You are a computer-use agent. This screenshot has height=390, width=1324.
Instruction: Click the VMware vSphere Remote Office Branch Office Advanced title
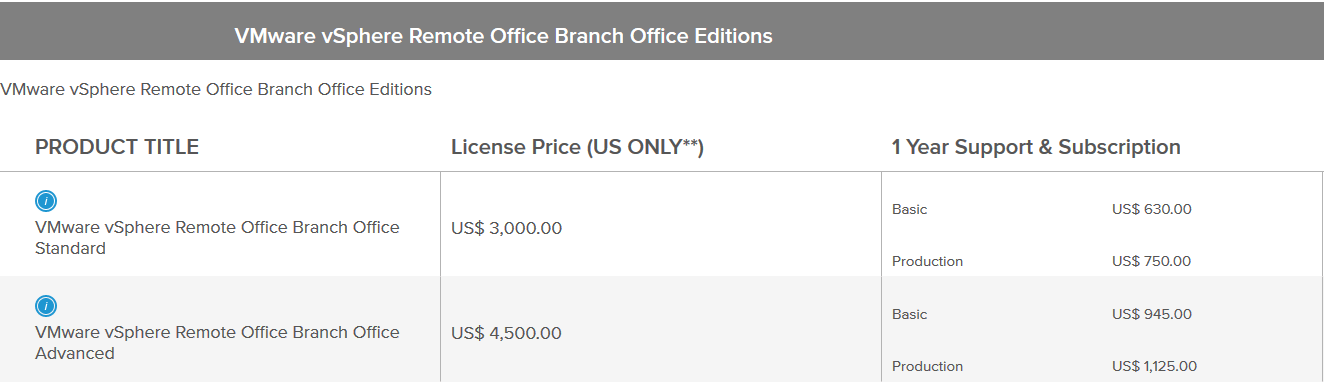pos(217,343)
